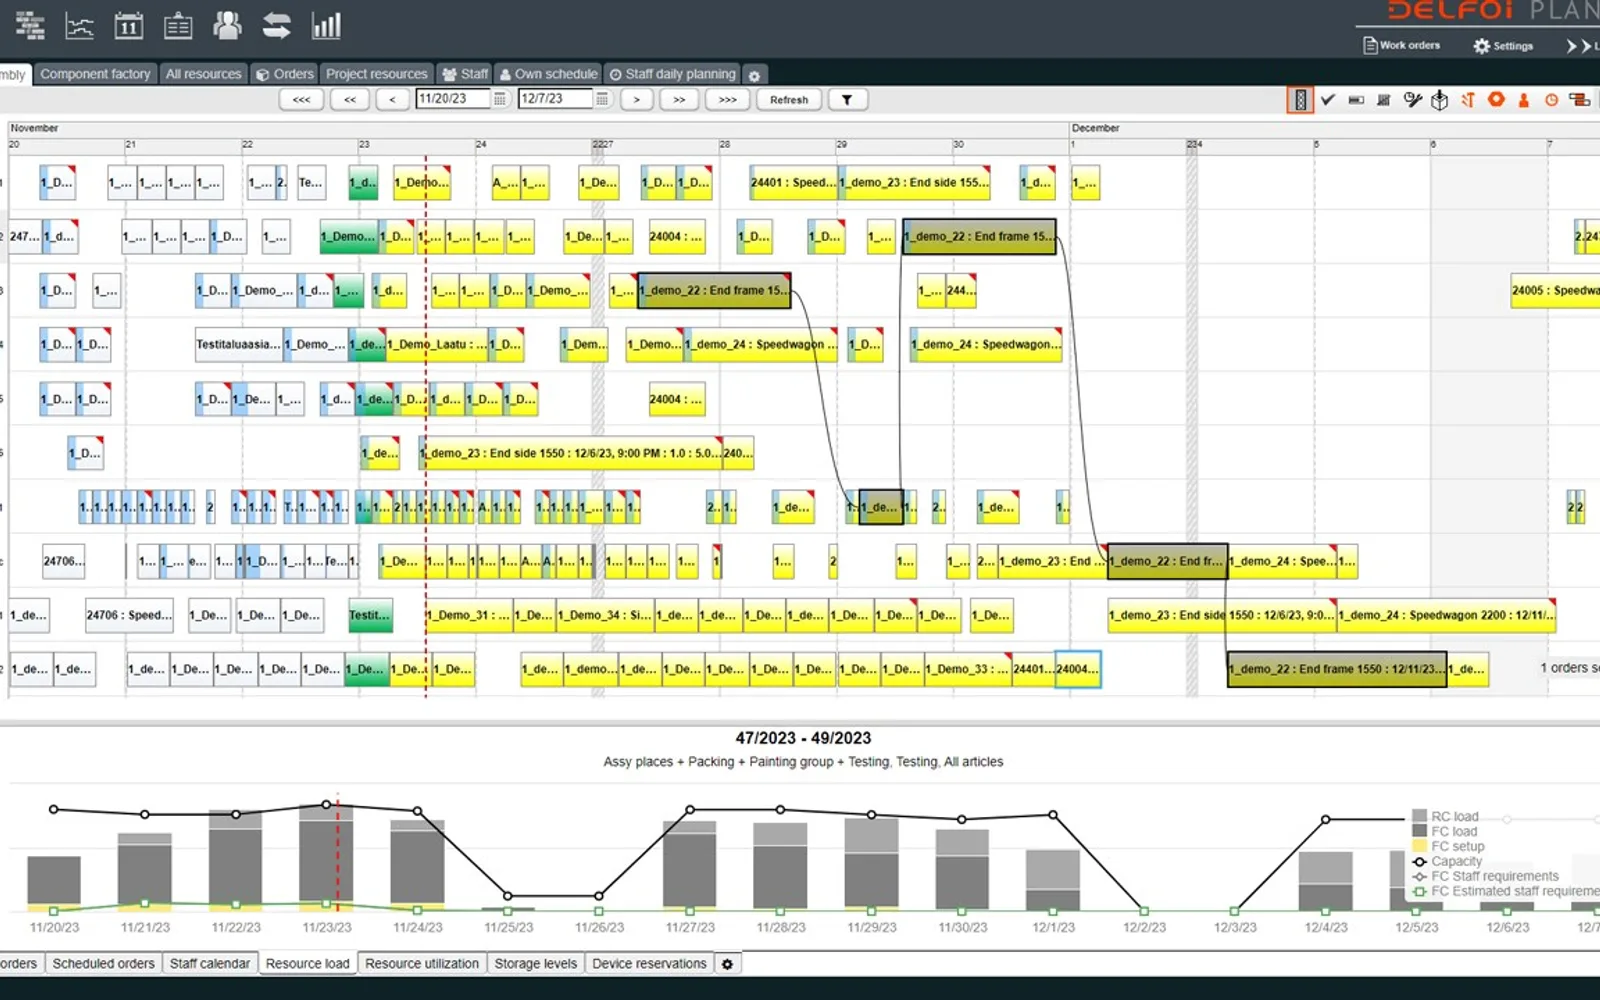Open the staff group icon

click(227, 25)
